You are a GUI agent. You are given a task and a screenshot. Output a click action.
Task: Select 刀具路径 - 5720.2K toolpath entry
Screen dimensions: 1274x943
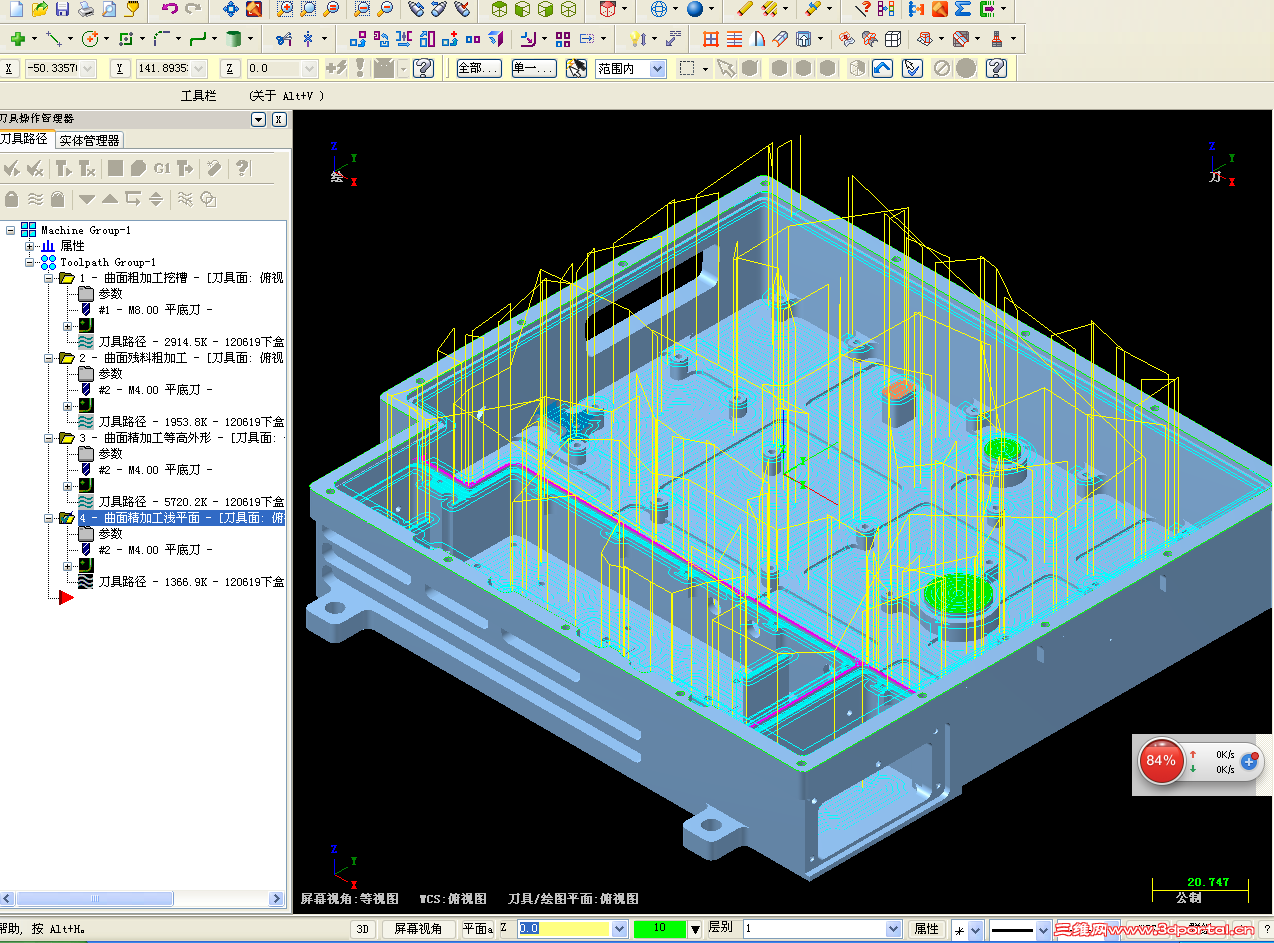[191, 502]
